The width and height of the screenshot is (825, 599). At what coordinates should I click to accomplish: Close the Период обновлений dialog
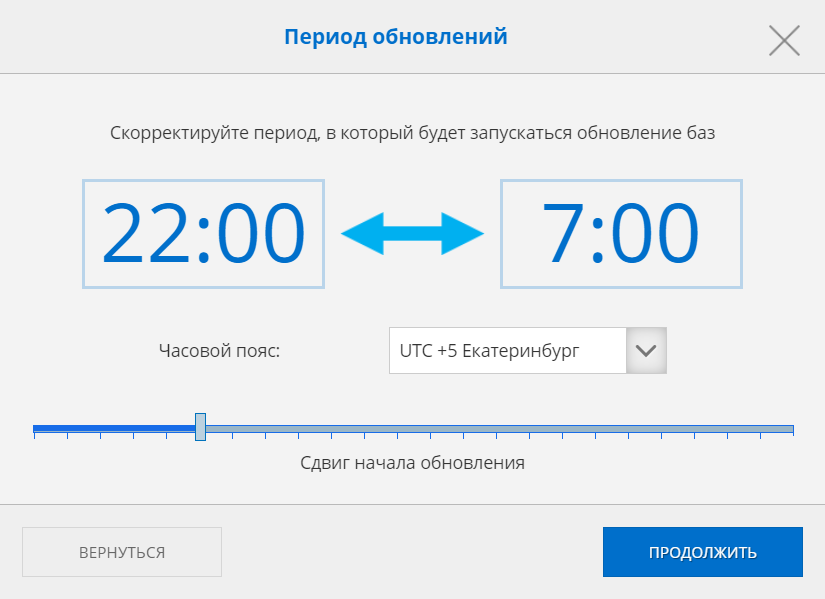784,40
